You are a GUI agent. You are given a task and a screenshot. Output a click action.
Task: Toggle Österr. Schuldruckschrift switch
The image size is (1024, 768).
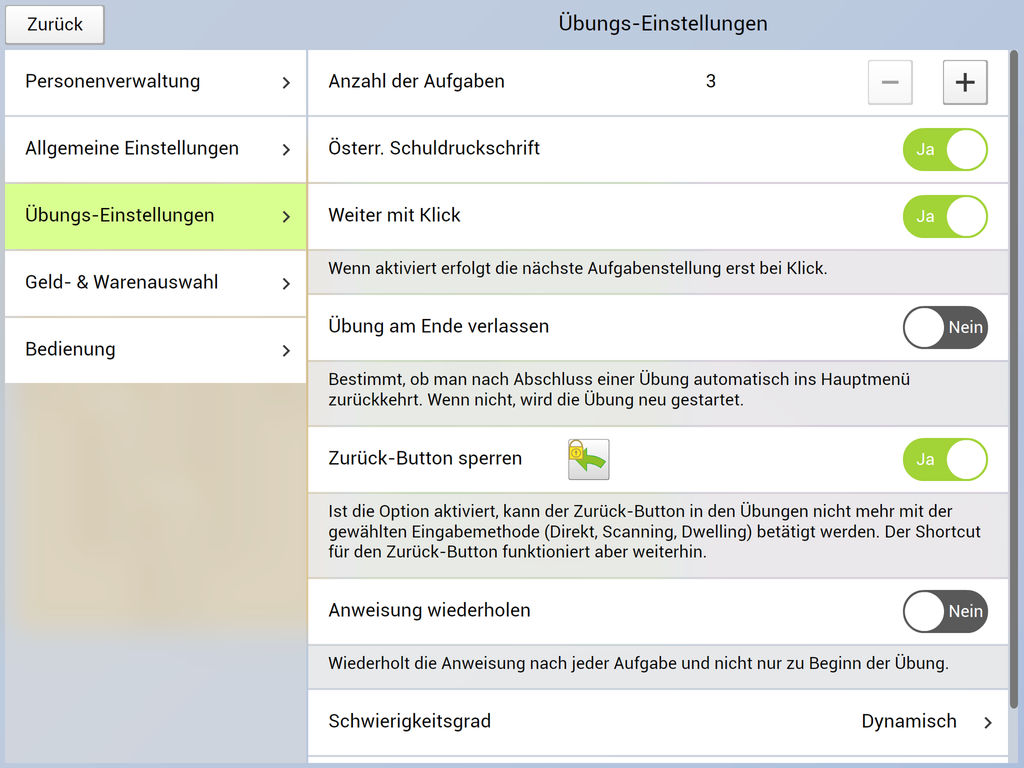944,149
